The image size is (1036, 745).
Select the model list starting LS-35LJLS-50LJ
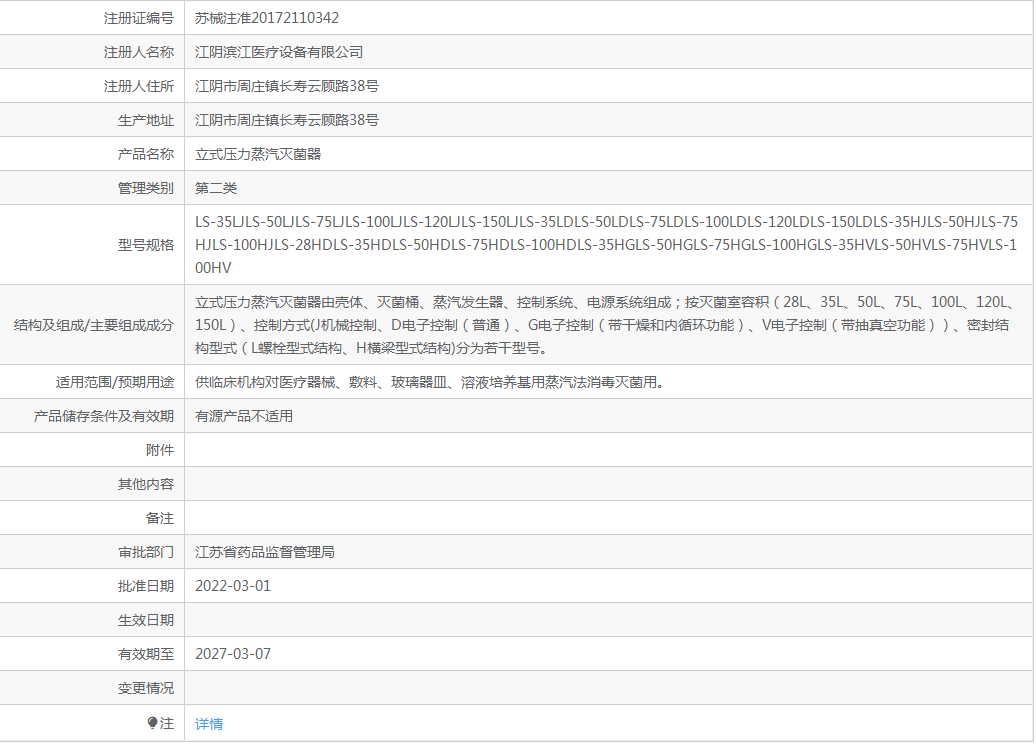click(x=607, y=245)
